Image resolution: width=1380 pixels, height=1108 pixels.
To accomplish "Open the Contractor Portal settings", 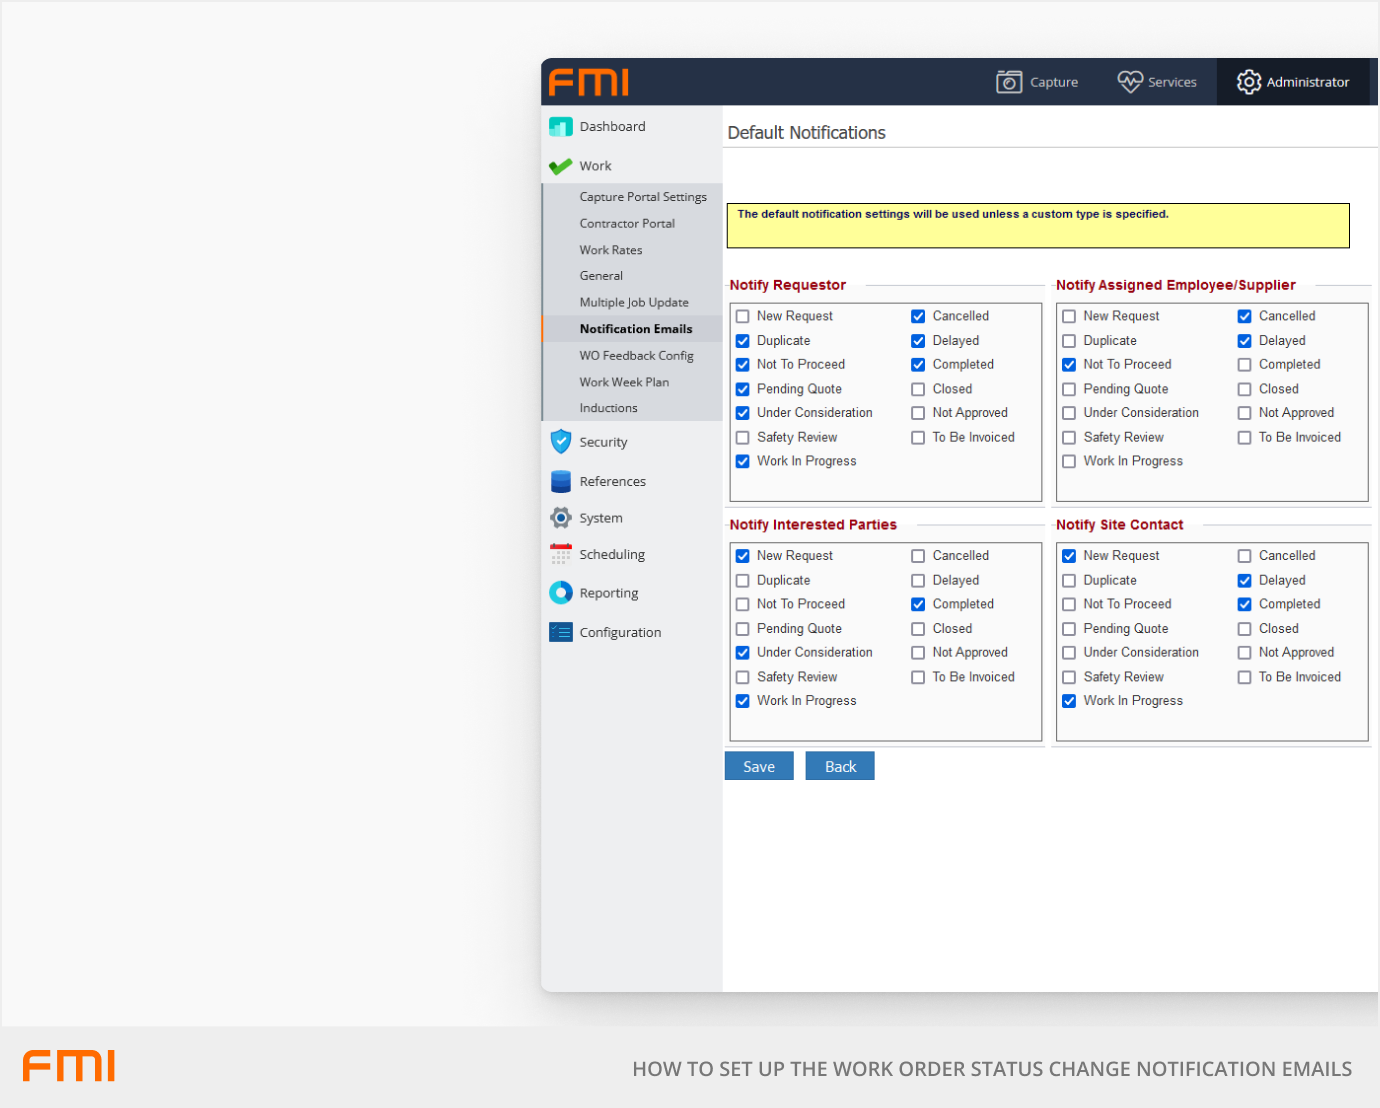I will click(627, 223).
